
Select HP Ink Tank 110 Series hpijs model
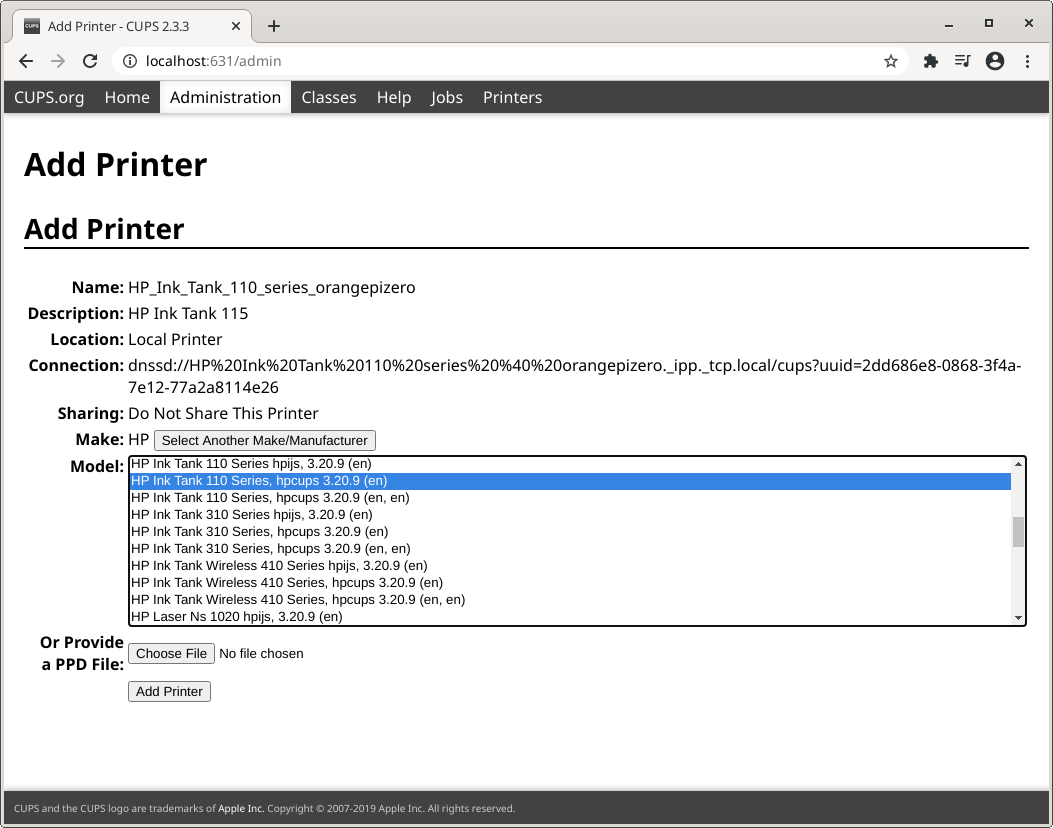coord(570,463)
